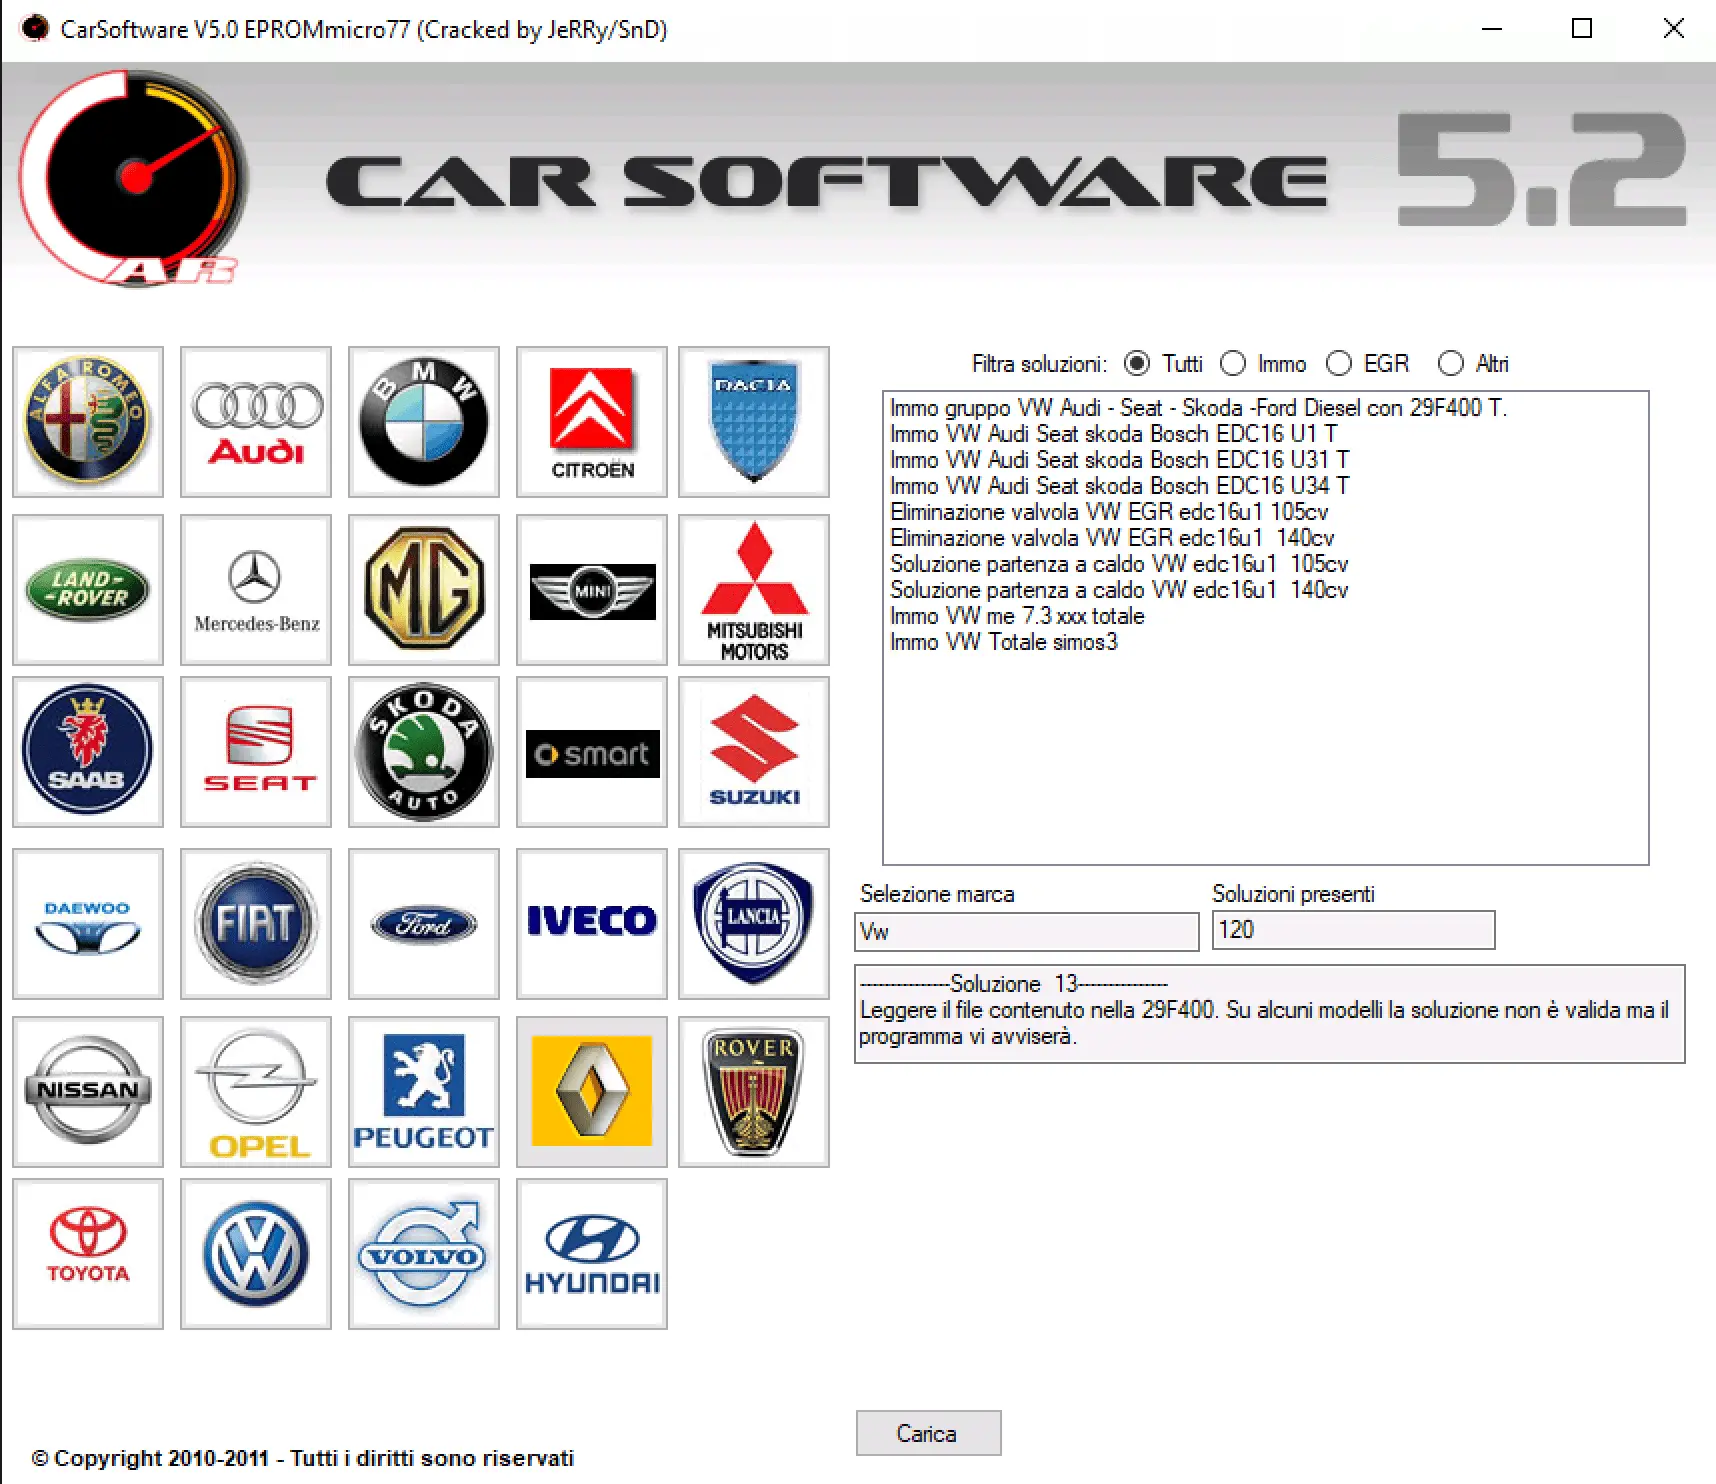
Task: Choose the Mitsubishi Motors logo
Action: click(754, 589)
